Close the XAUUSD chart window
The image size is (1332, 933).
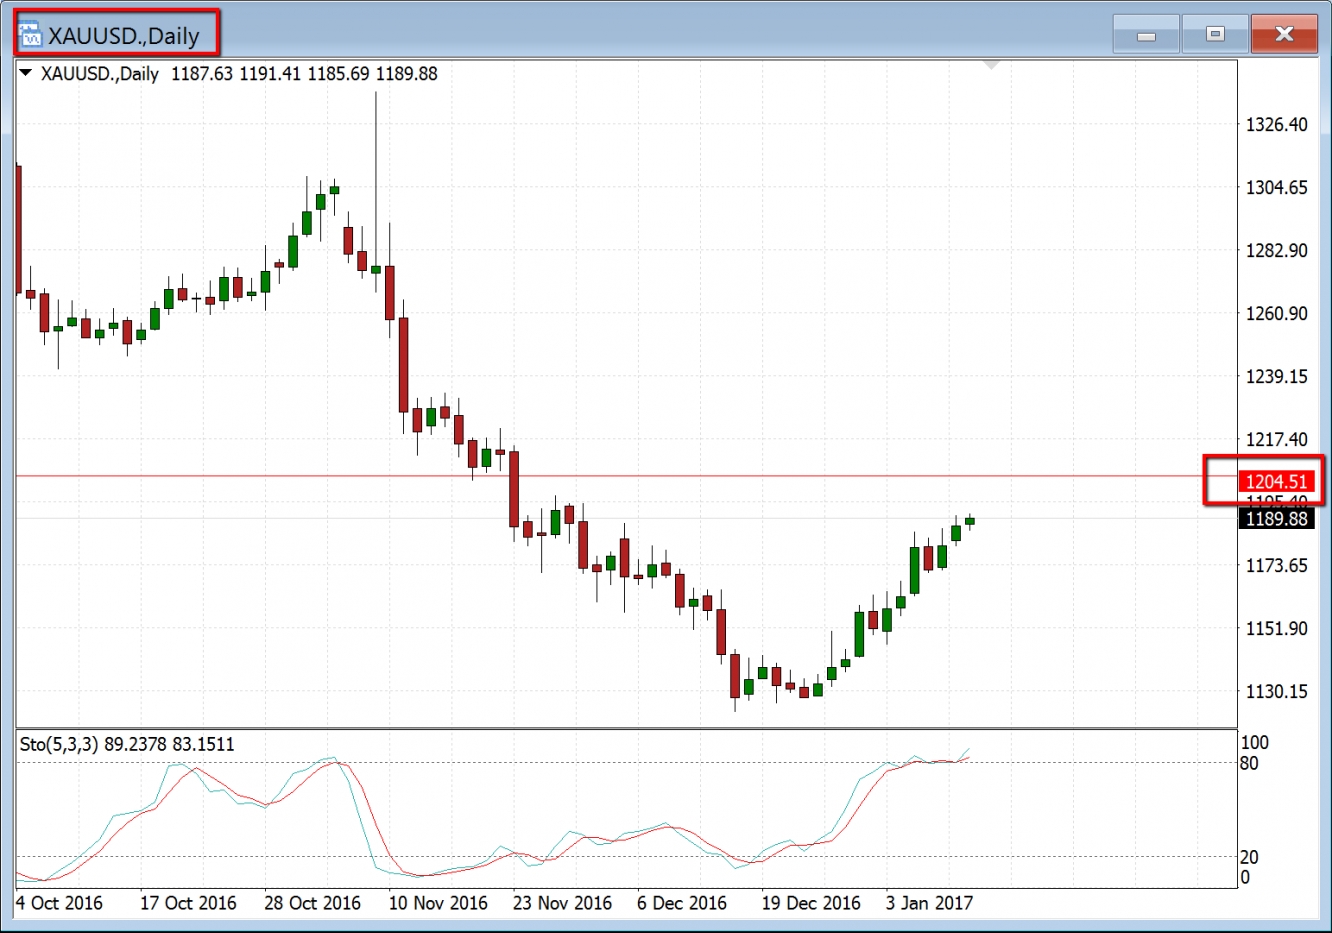tap(1284, 35)
